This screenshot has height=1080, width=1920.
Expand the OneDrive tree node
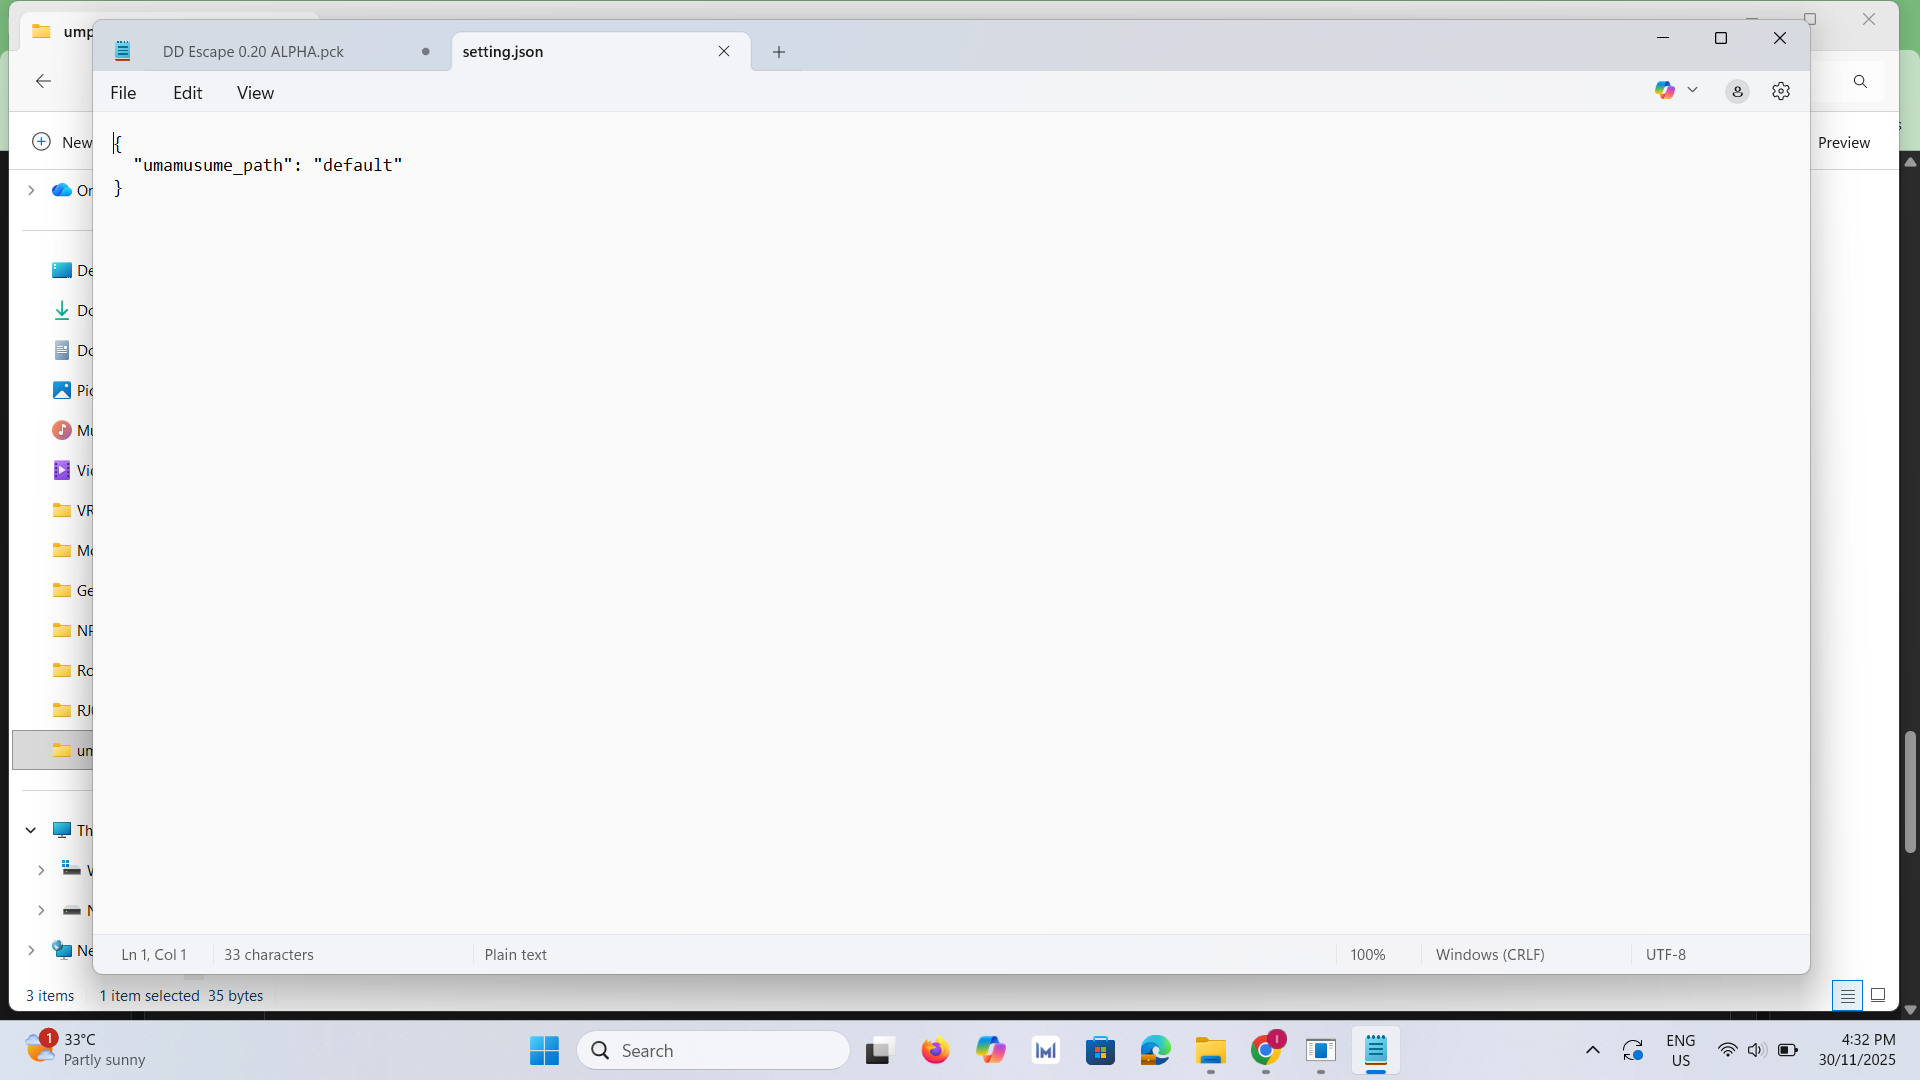(x=31, y=190)
